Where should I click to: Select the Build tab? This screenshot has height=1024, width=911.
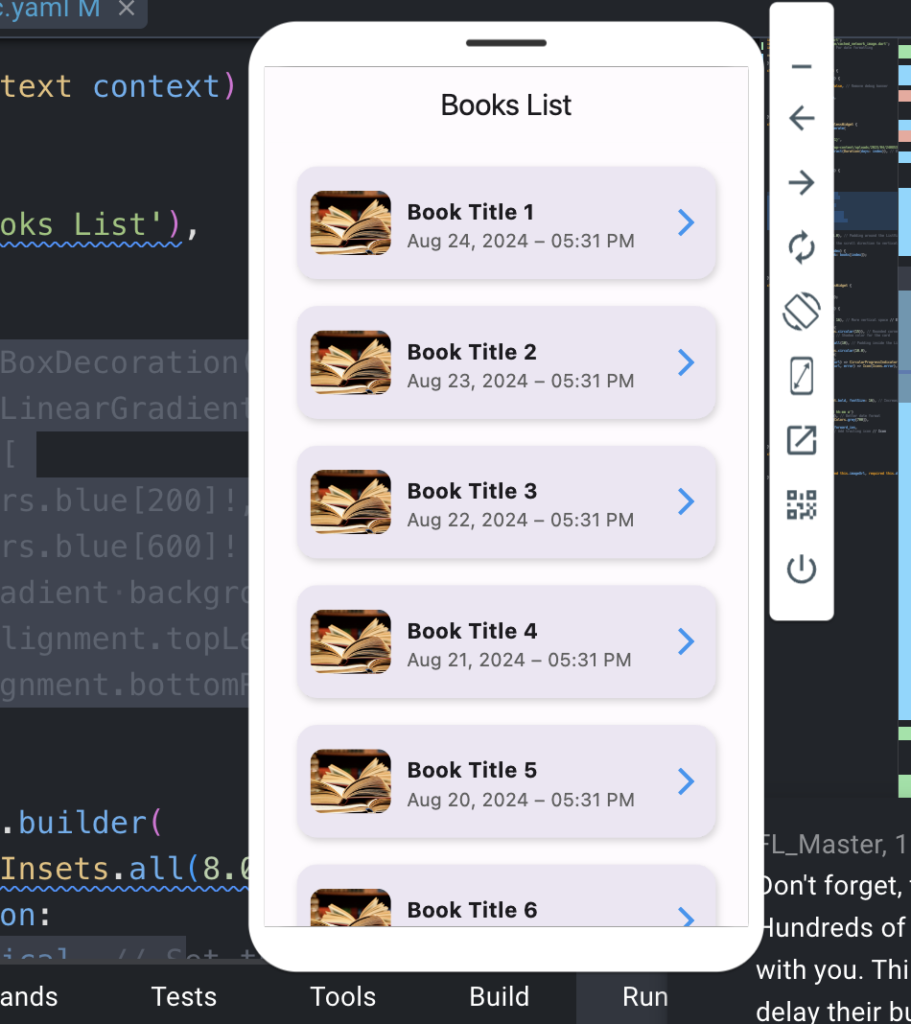(499, 996)
